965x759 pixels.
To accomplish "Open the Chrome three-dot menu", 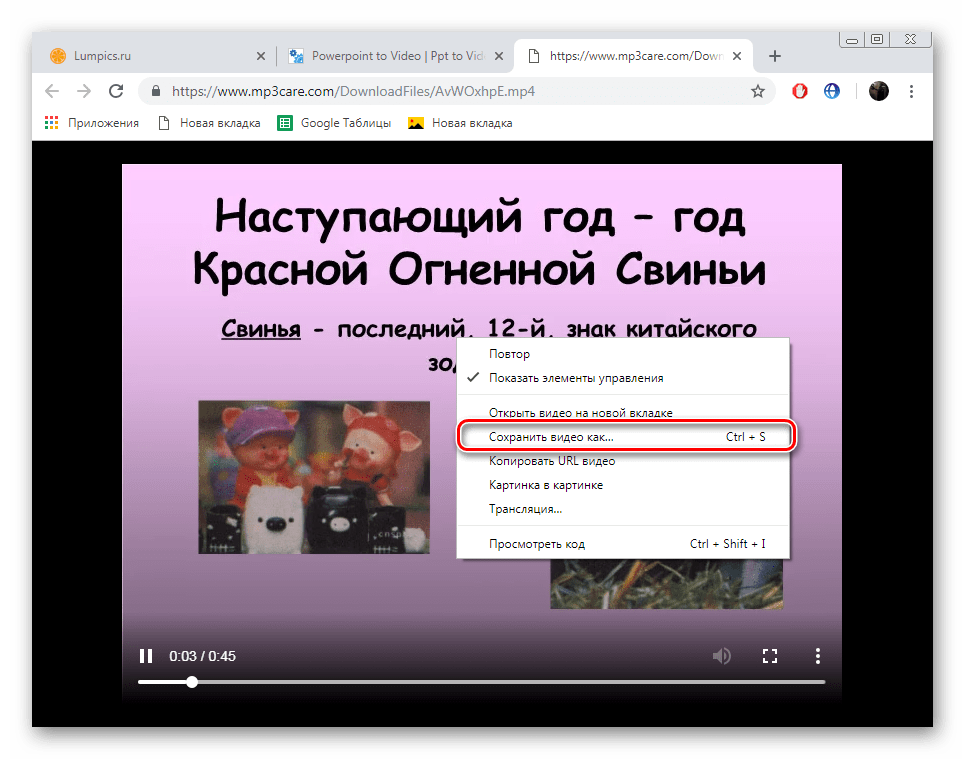I will [x=912, y=91].
